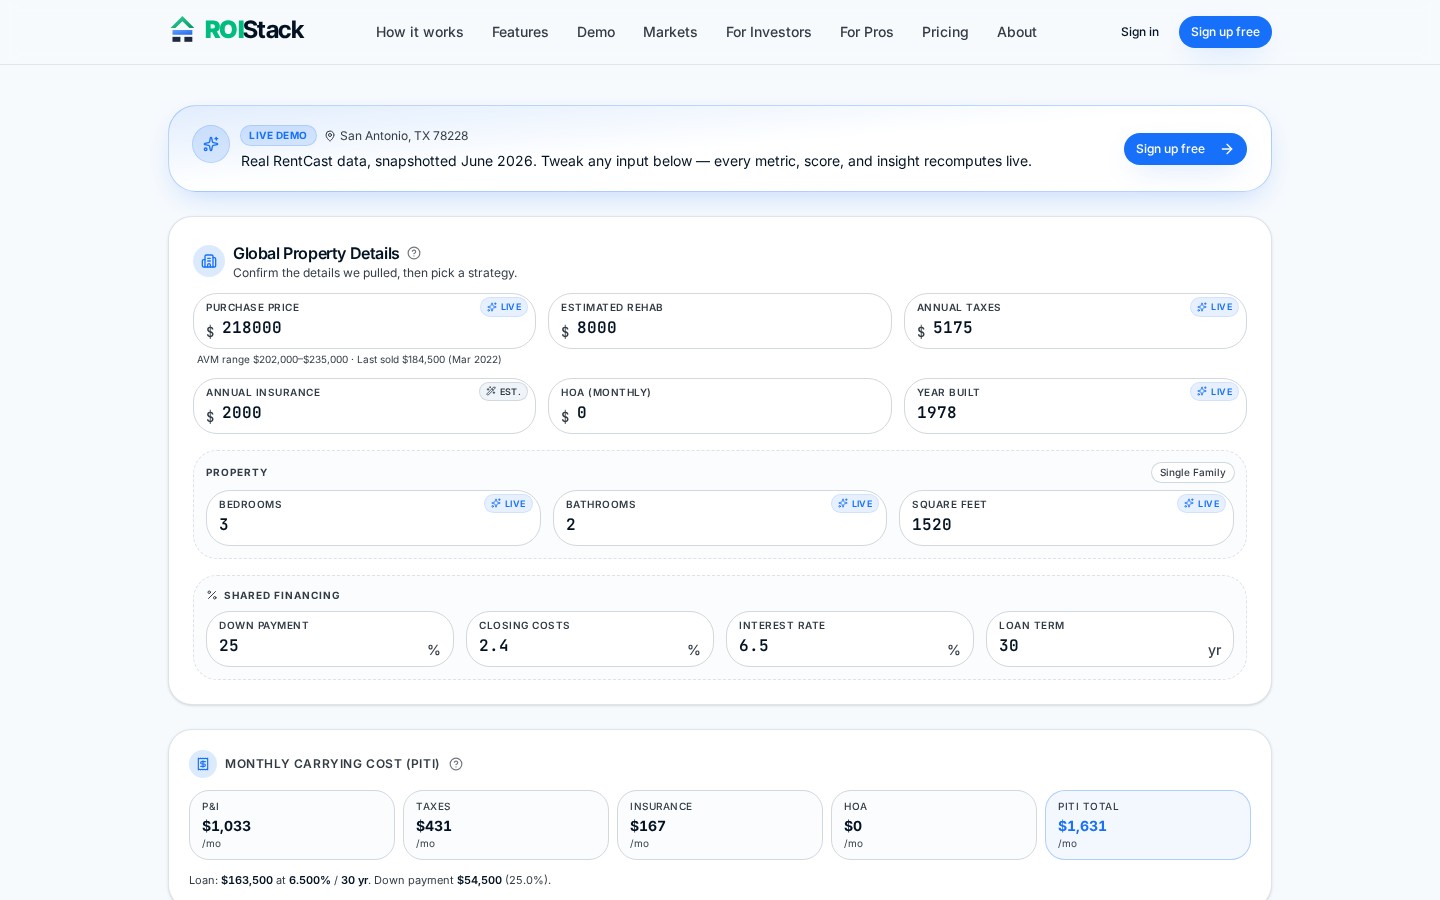Click the Confirm the details subtitle text
1440x900 pixels.
click(375, 273)
